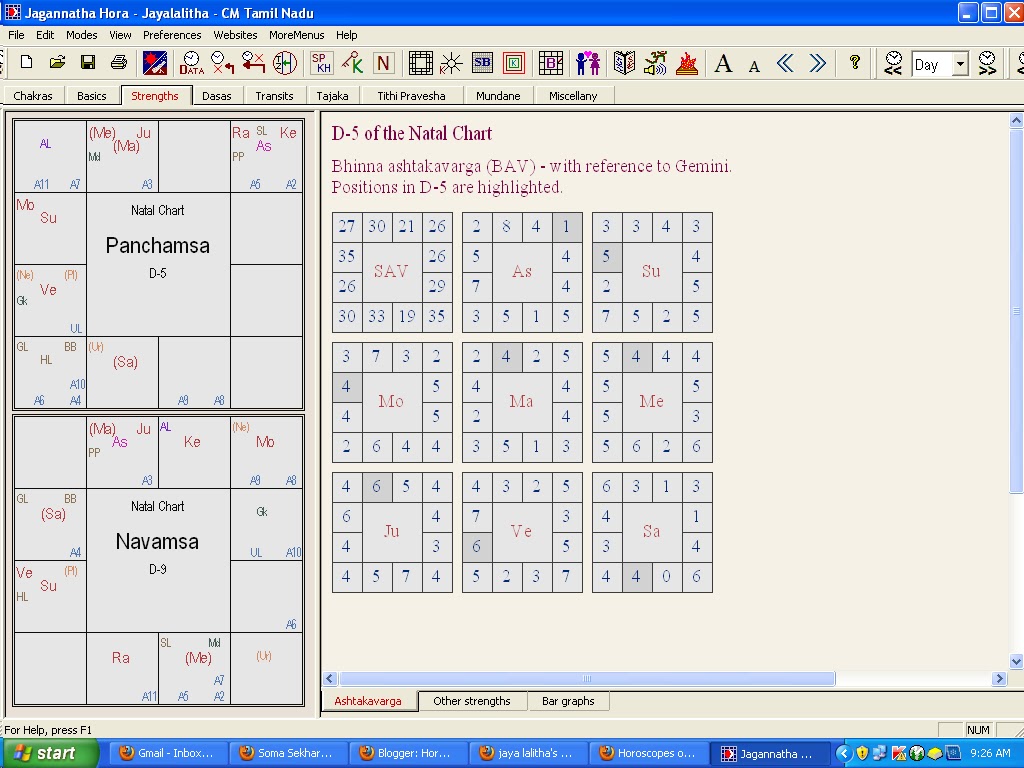1024x768 pixels.
Task: Increase font size with large A icon
Action: tap(723, 64)
